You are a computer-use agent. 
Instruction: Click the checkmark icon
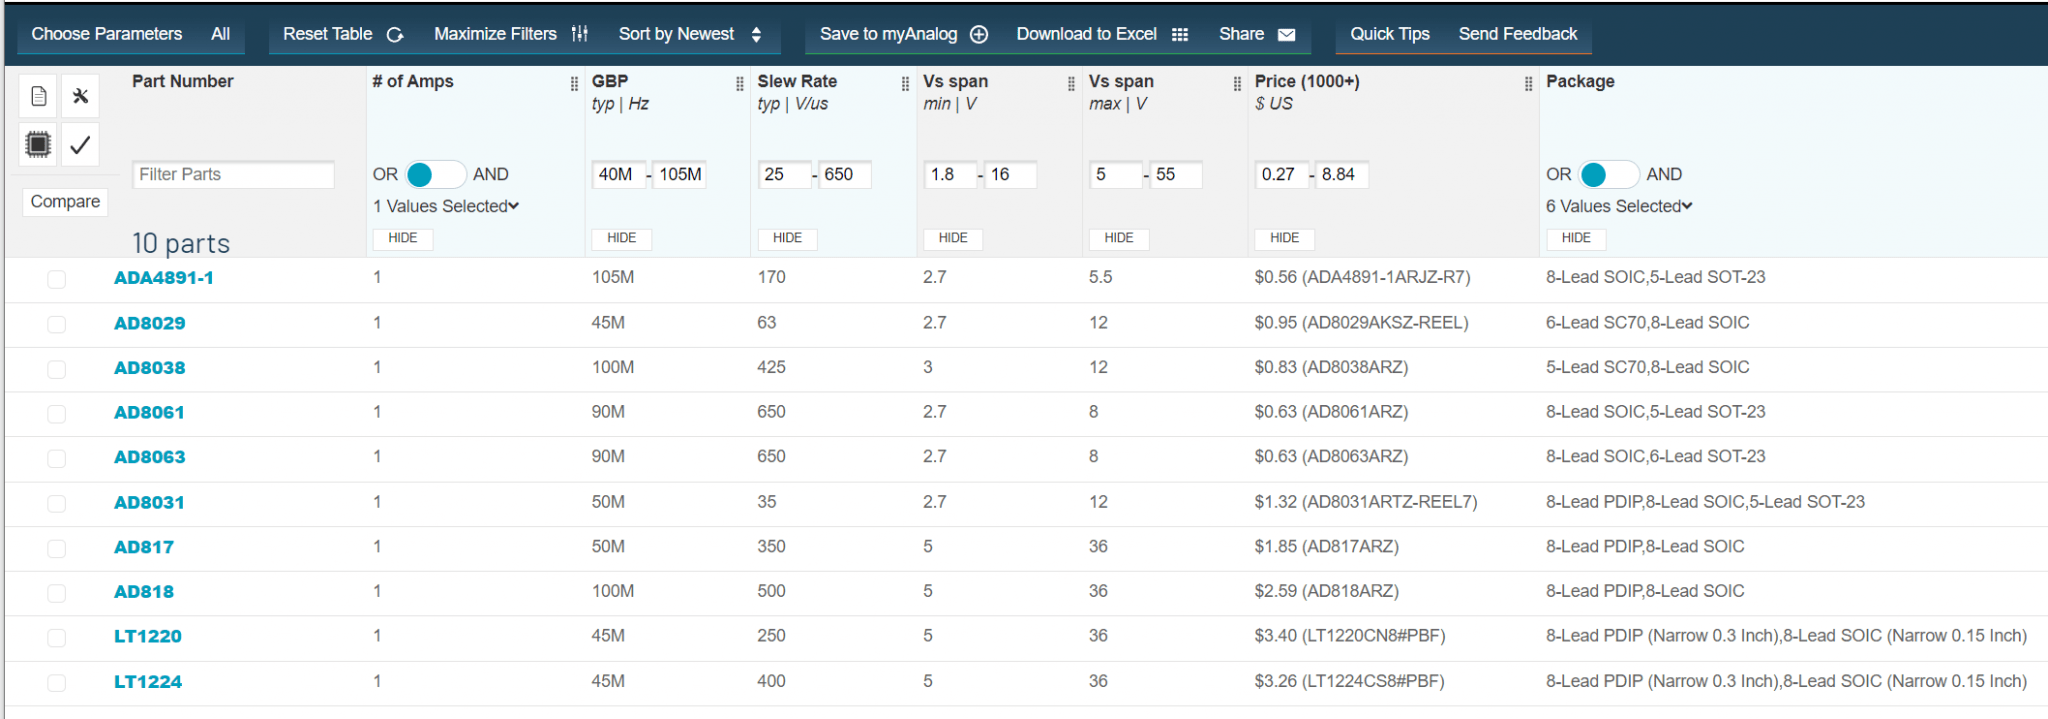(80, 145)
